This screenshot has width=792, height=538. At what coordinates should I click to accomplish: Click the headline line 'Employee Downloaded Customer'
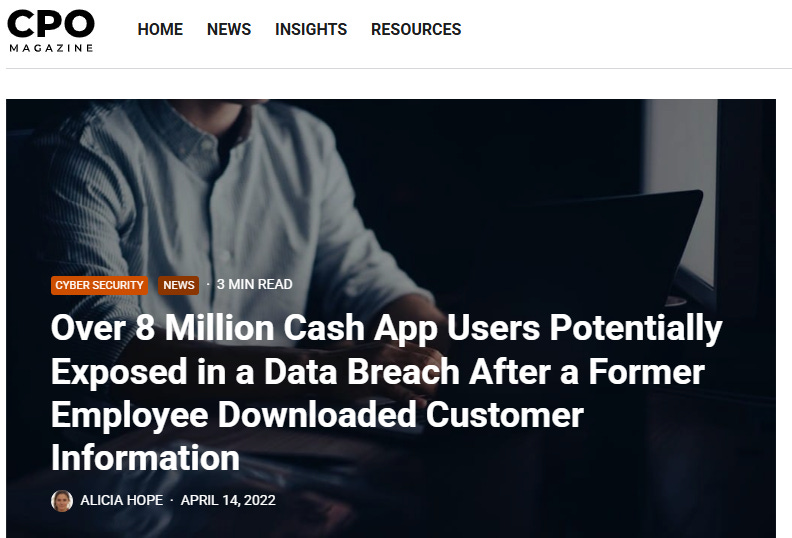317,415
